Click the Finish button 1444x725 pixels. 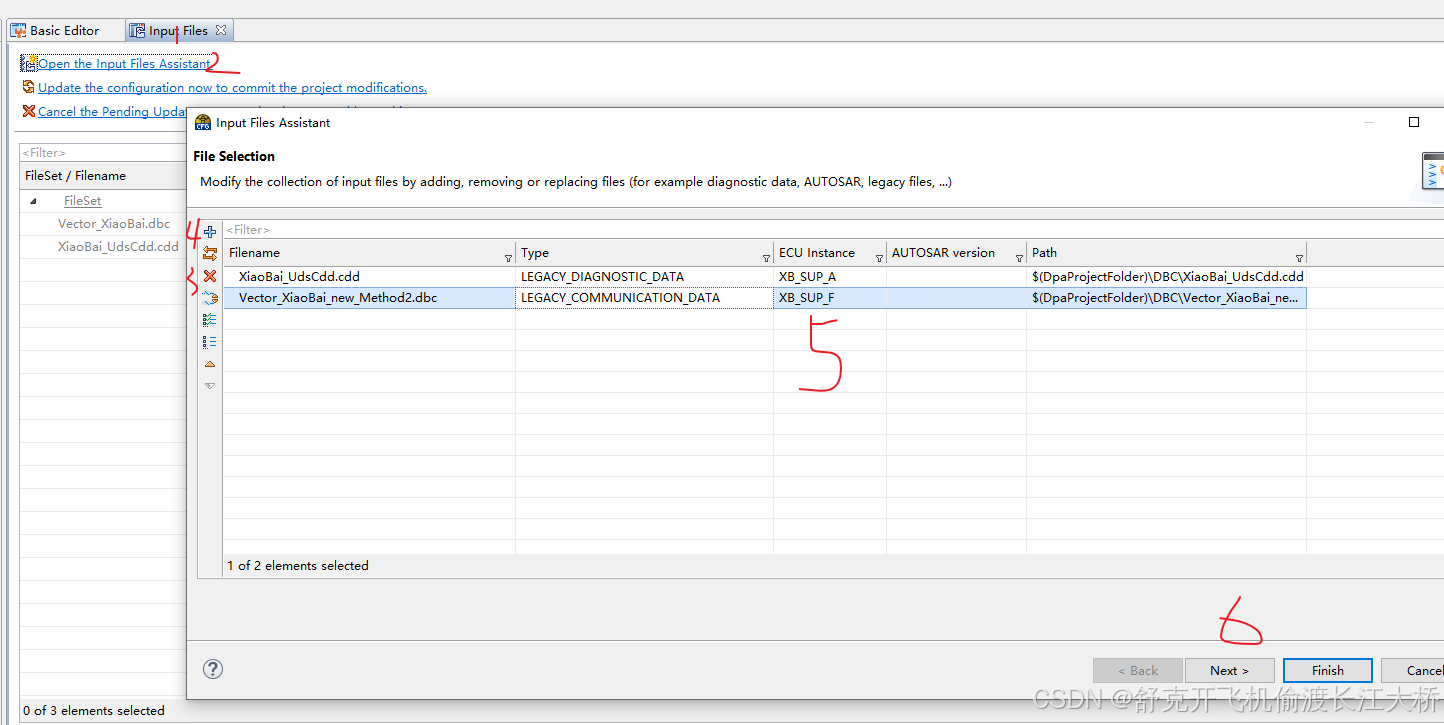pos(1327,670)
